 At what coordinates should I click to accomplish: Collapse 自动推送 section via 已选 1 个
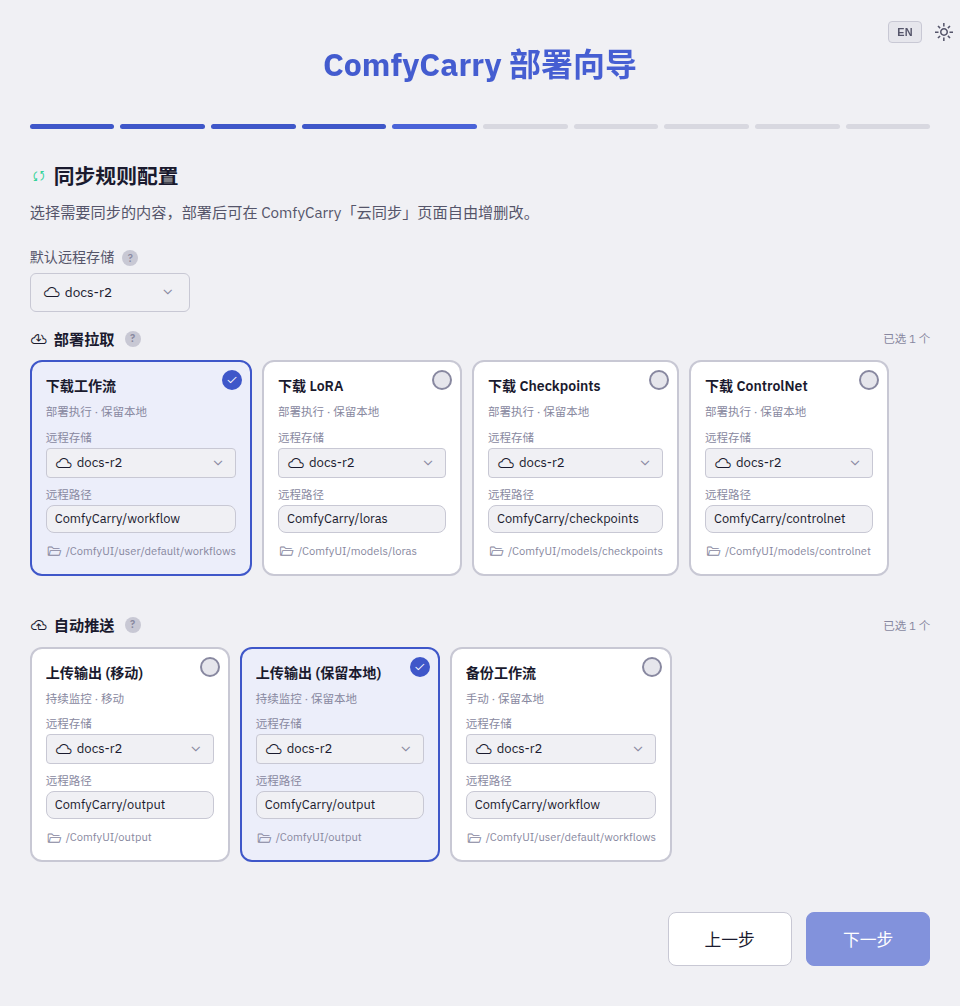point(906,626)
